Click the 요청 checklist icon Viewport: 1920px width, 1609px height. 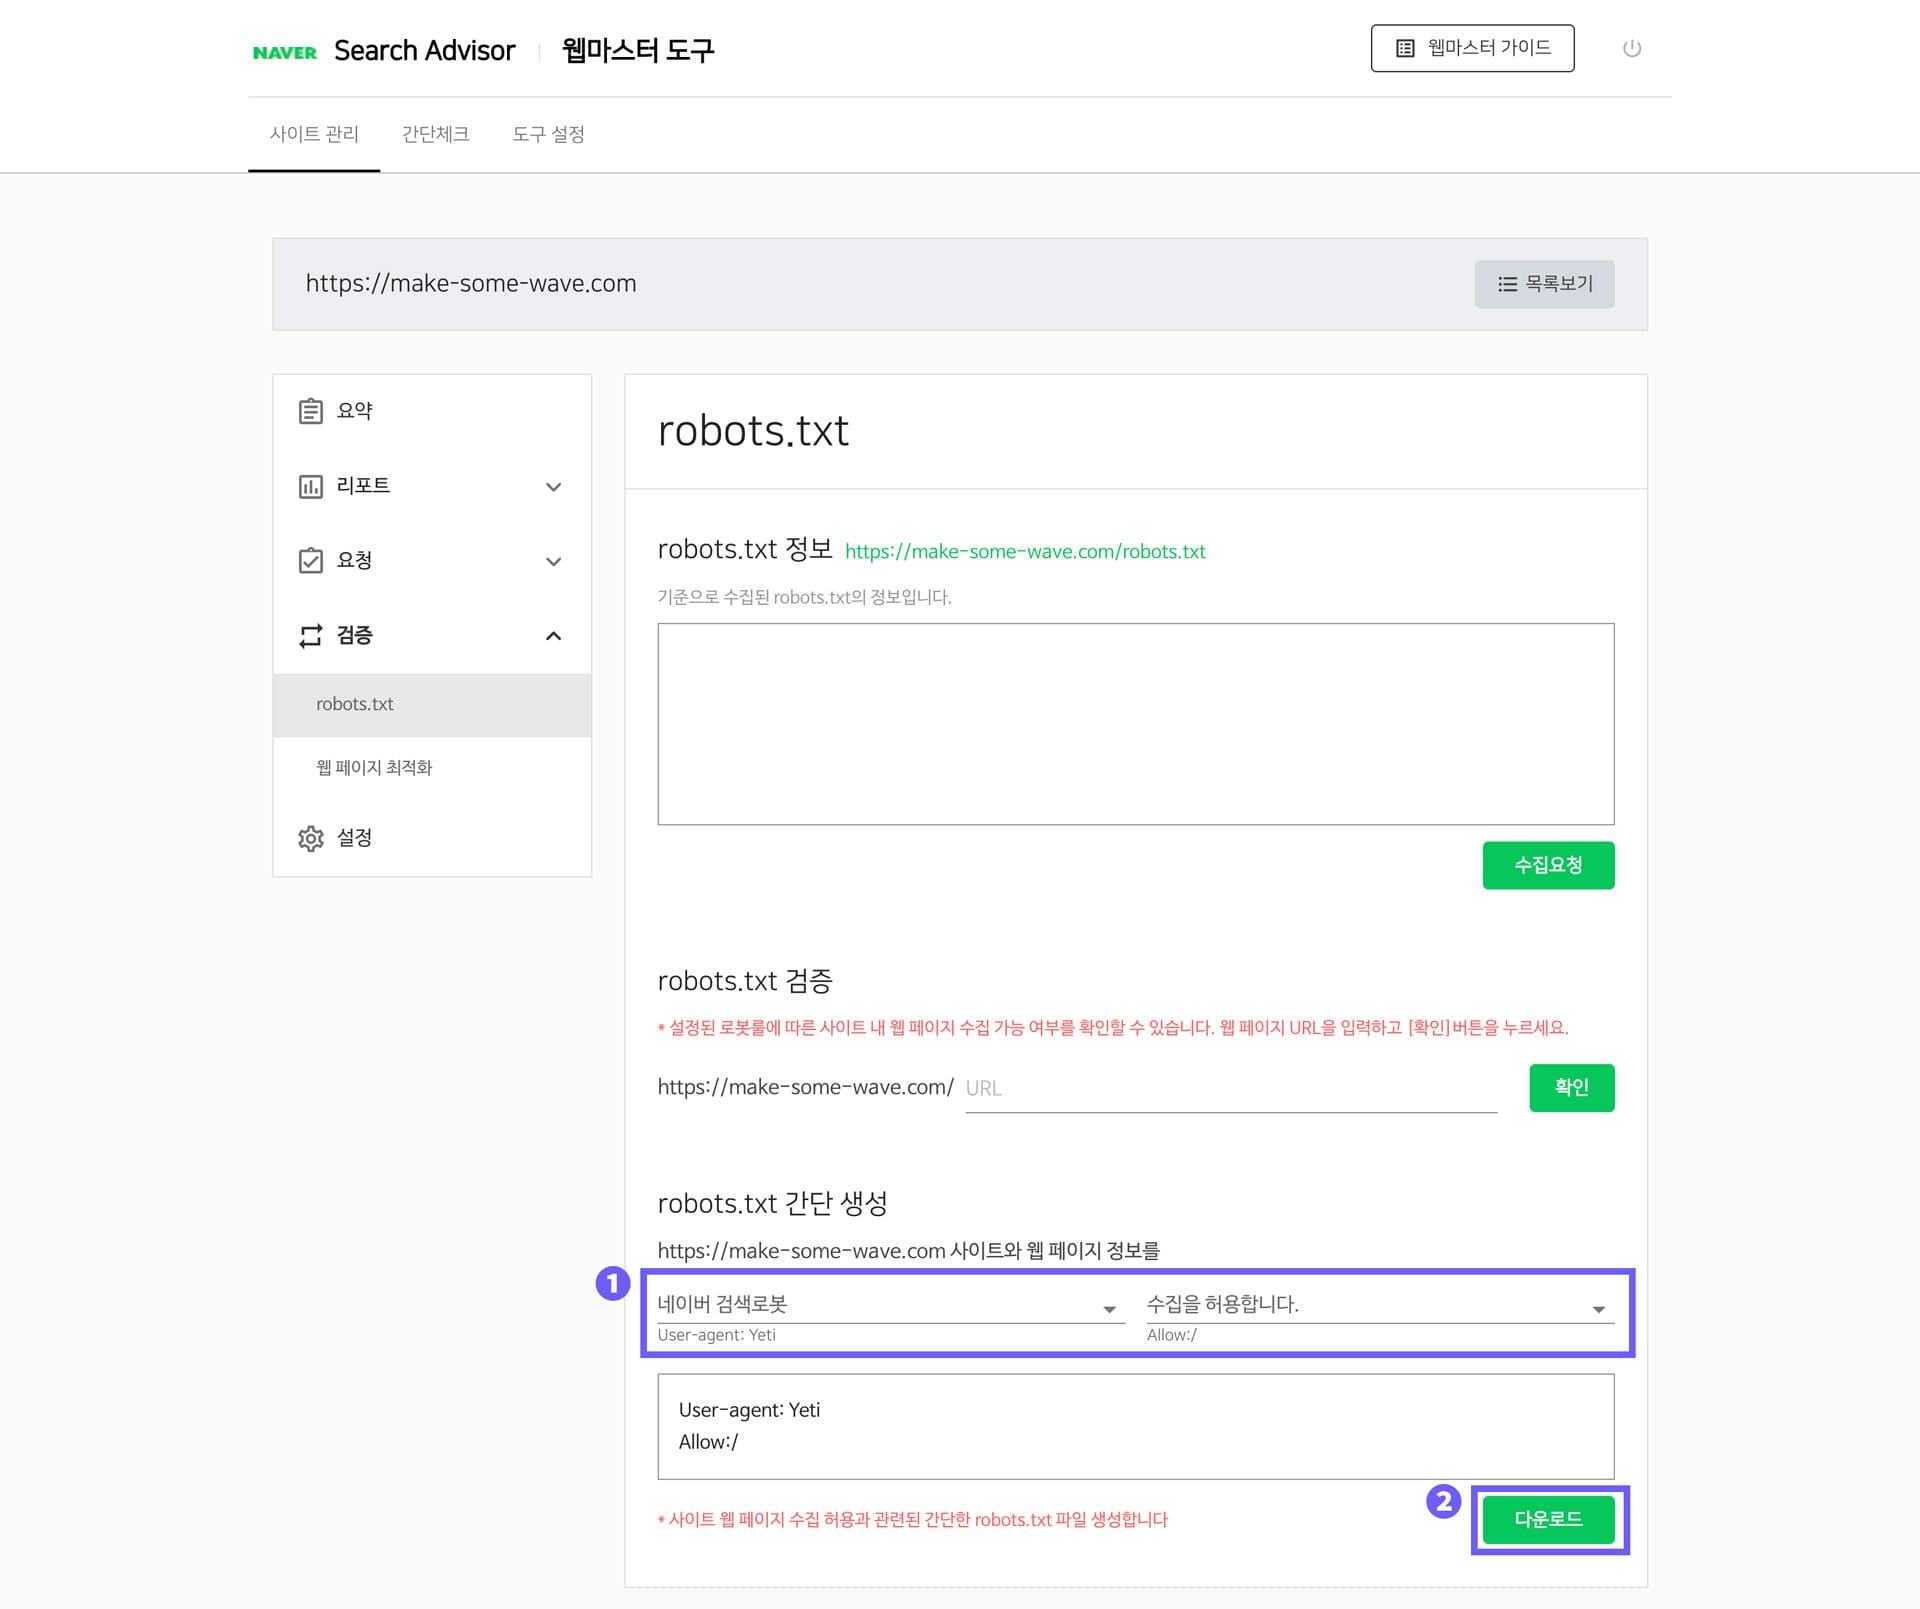click(311, 560)
